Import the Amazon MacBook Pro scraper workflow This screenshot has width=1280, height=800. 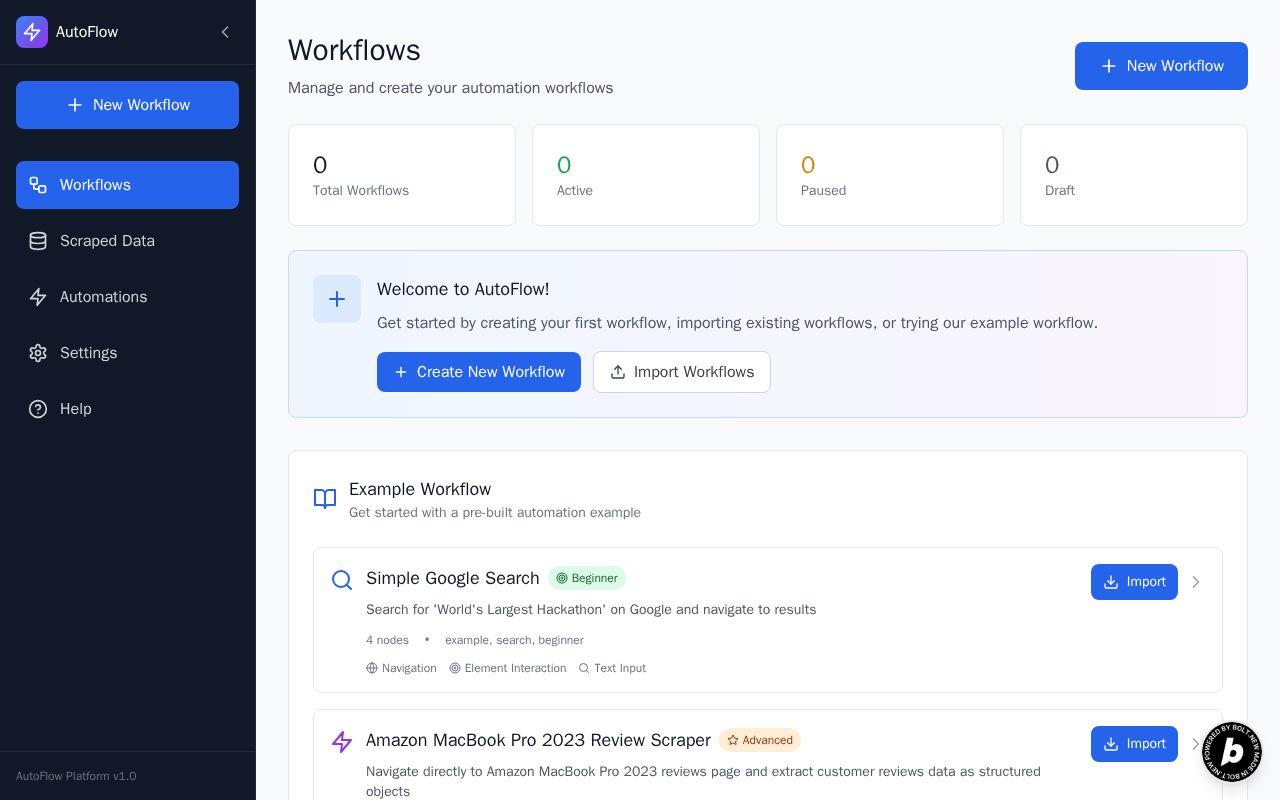click(1134, 744)
